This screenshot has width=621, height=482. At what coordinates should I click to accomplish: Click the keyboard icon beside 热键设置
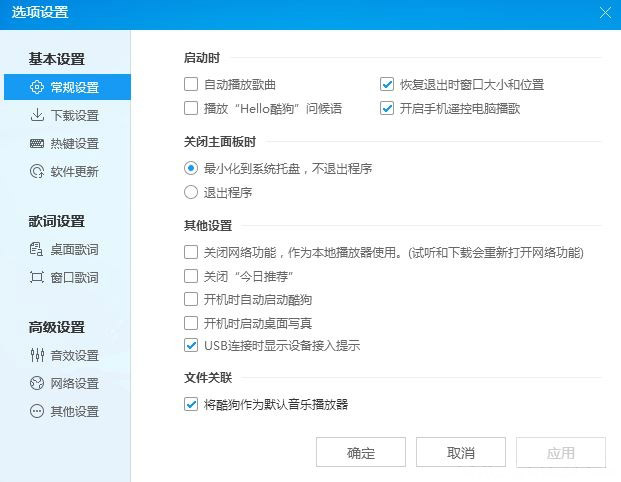(x=37, y=143)
